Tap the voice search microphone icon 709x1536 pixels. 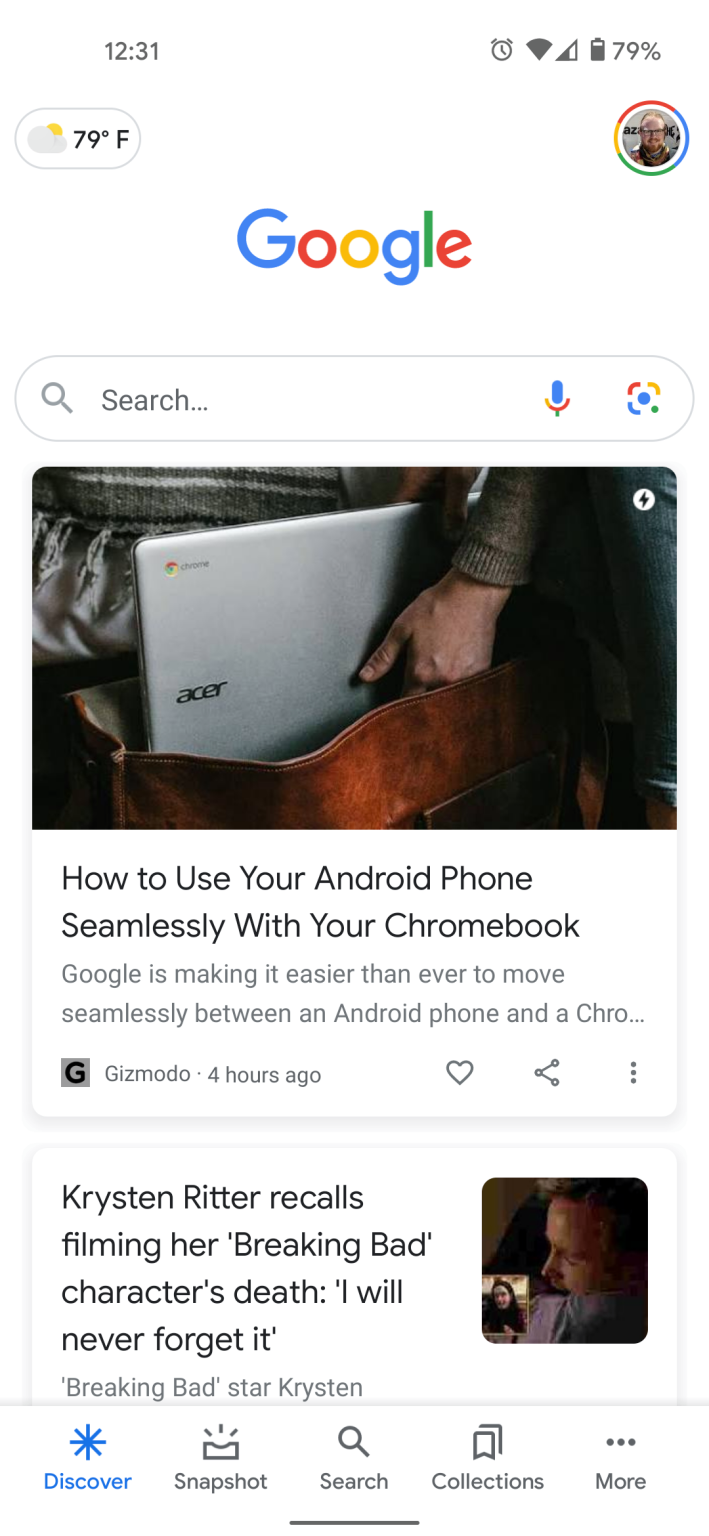pos(557,399)
